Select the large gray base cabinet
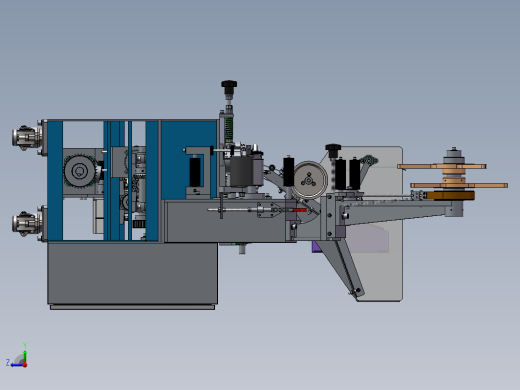Image resolution: width=520 pixels, height=390 pixels. click(x=132, y=273)
